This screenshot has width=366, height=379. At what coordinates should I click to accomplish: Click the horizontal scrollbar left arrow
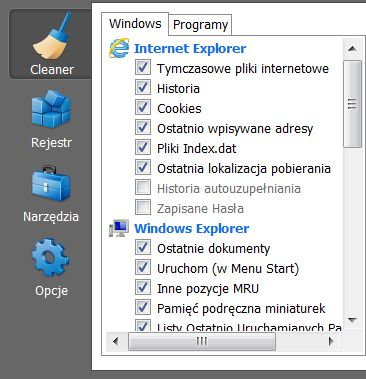click(x=116, y=341)
